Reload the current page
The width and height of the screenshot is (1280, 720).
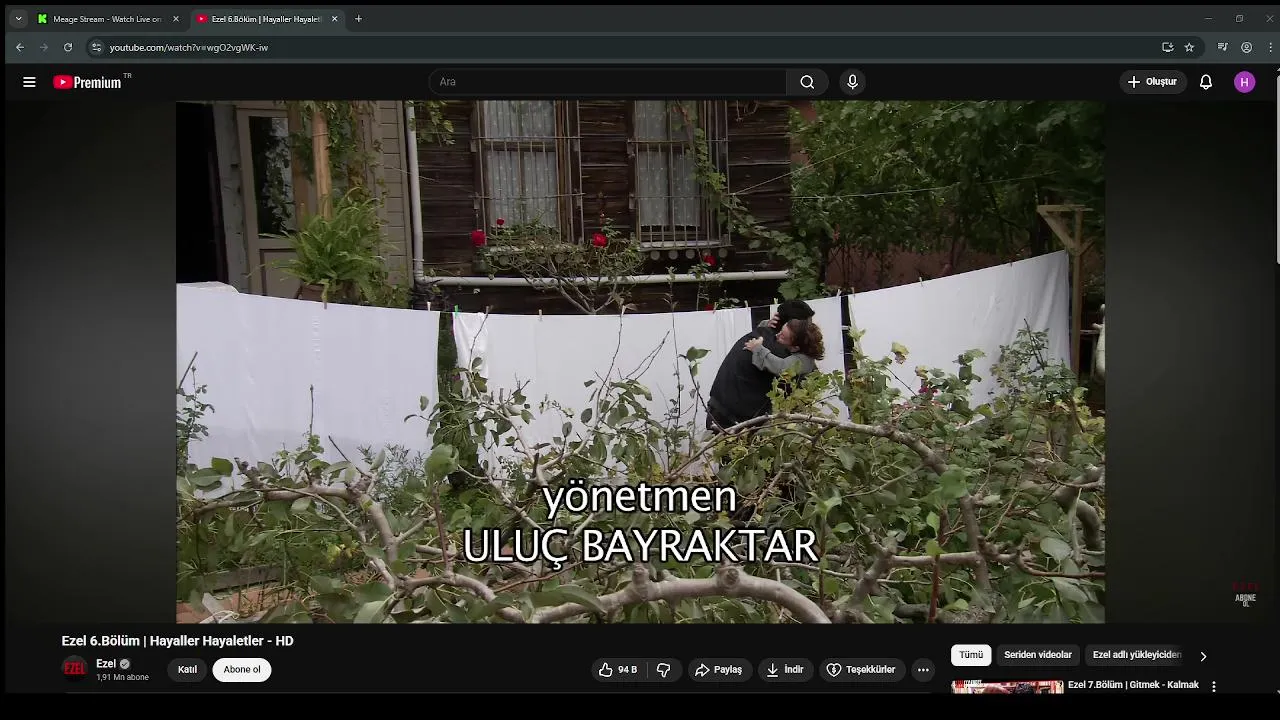coord(68,47)
